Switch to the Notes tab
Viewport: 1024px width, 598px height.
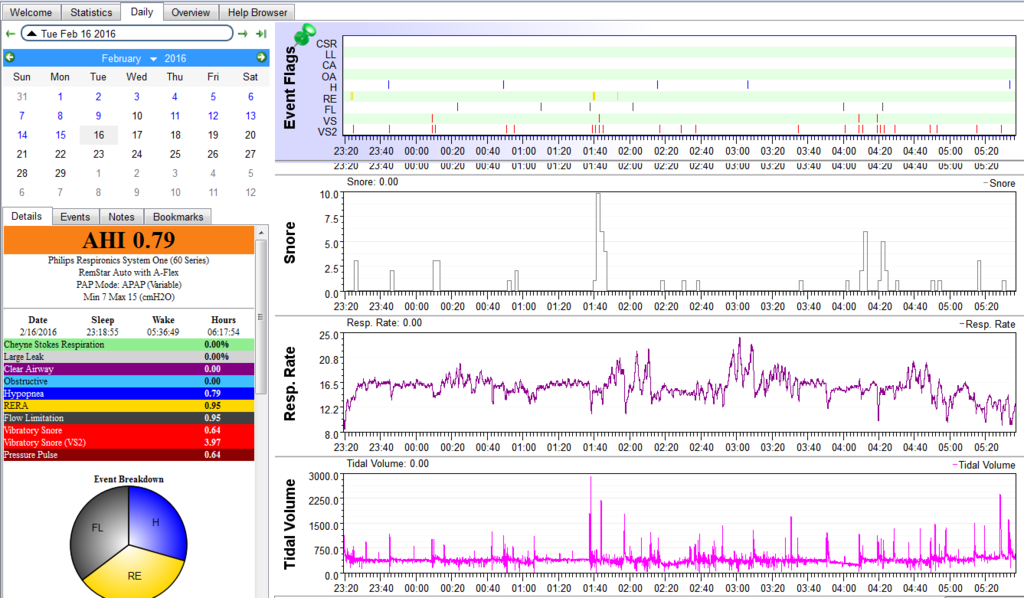coord(121,217)
